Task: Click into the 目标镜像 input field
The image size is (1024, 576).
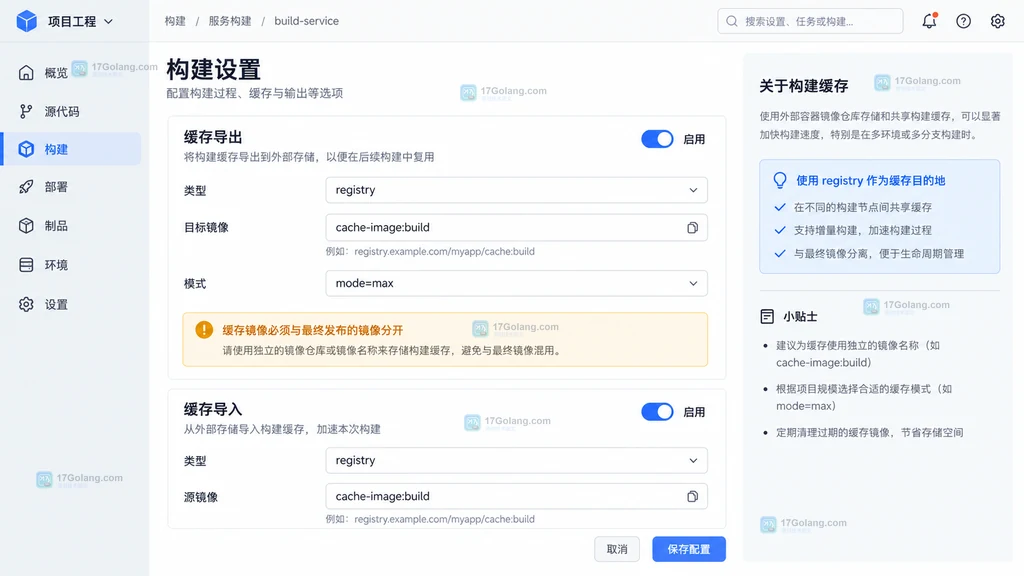Action: click(517, 228)
